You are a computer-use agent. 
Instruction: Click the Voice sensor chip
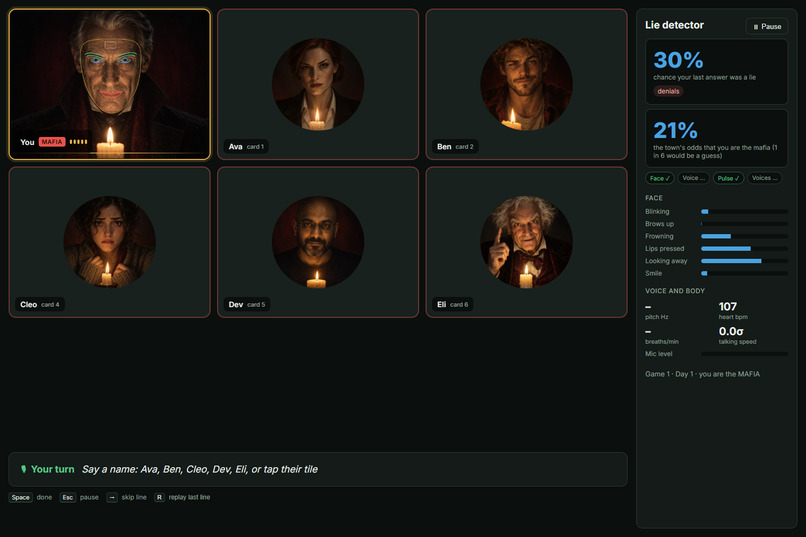tap(693, 178)
